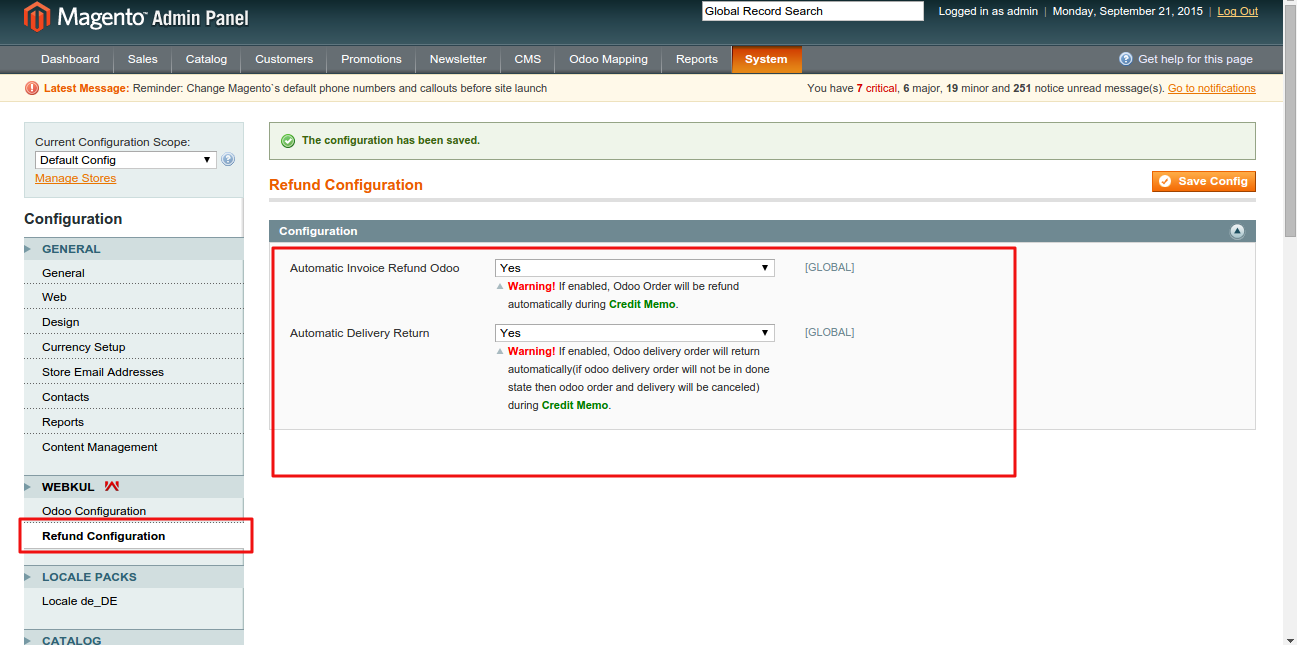1297x645 pixels.
Task: Select Contacts in the configuration sidebar
Action: pyautogui.click(x=65, y=397)
